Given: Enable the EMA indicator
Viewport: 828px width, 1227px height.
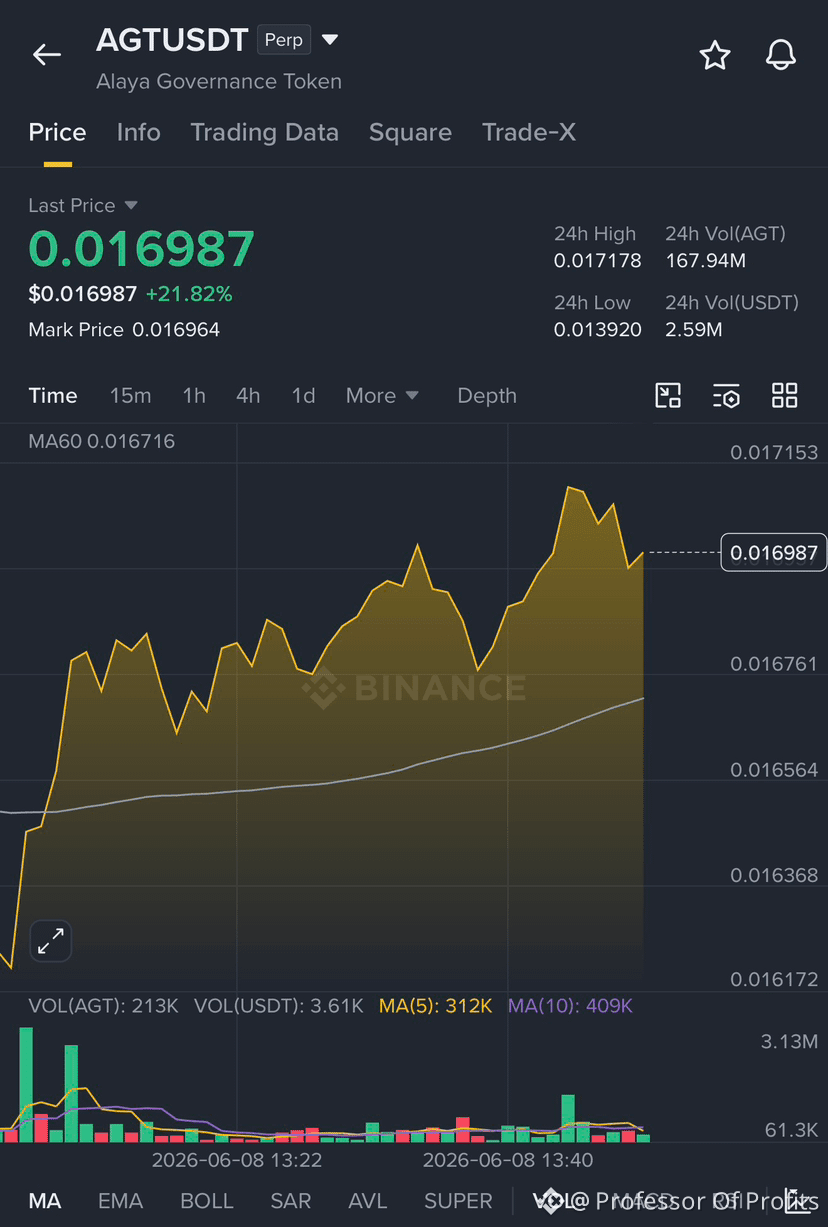Looking at the screenshot, I should click(x=120, y=1200).
